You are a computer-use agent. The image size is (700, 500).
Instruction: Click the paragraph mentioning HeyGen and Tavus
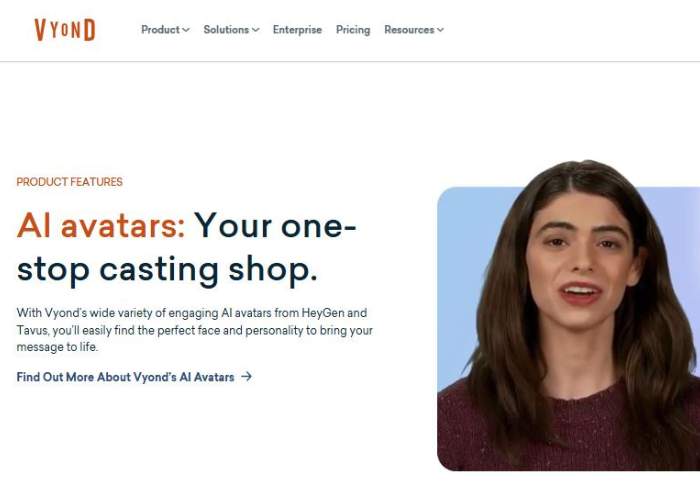(195, 330)
